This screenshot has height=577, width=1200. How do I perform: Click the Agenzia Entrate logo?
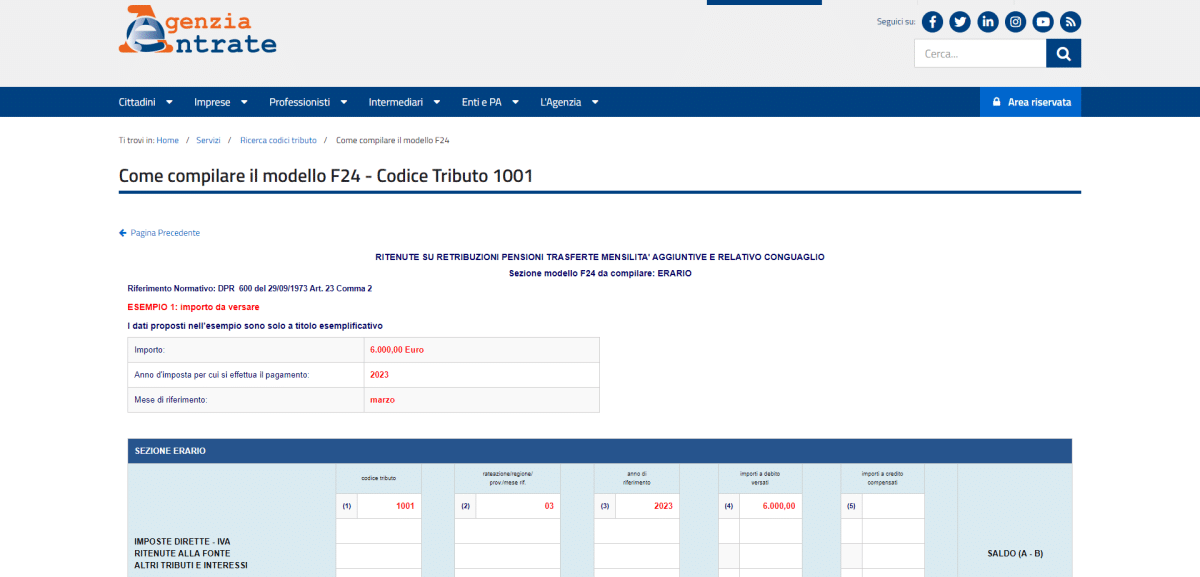point(197,31)
